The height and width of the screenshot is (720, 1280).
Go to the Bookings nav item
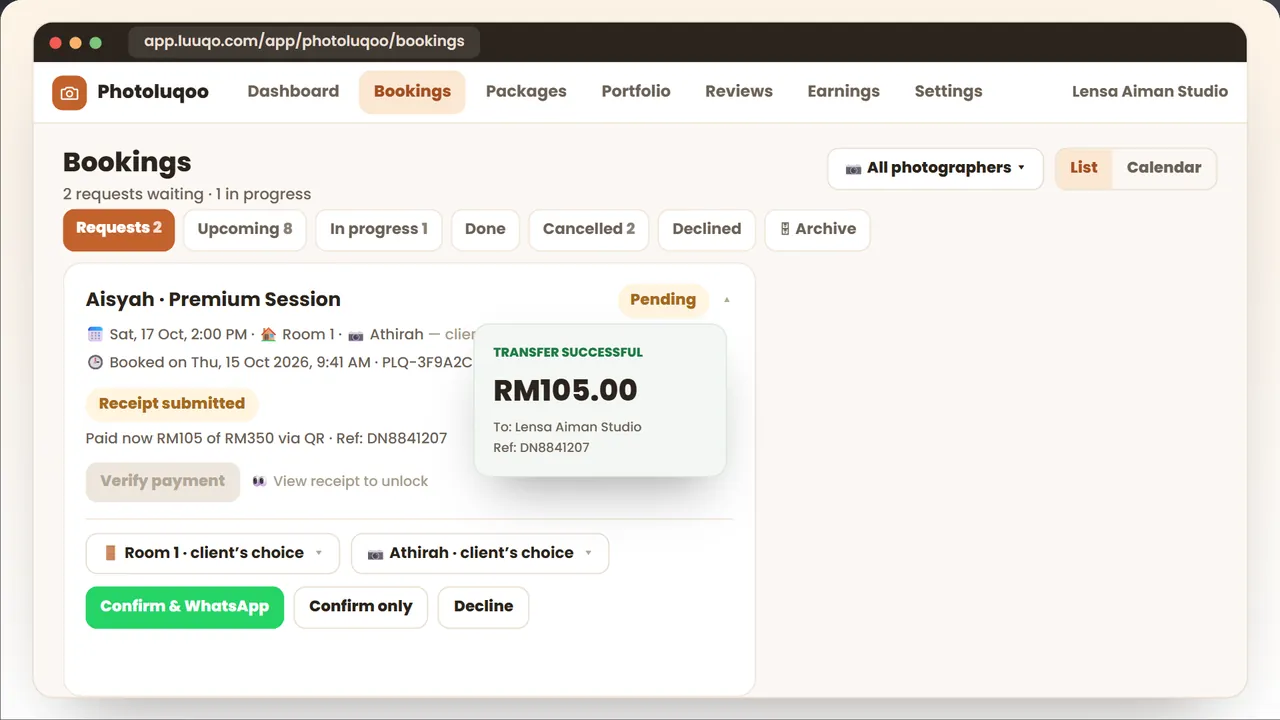point(412,91)
